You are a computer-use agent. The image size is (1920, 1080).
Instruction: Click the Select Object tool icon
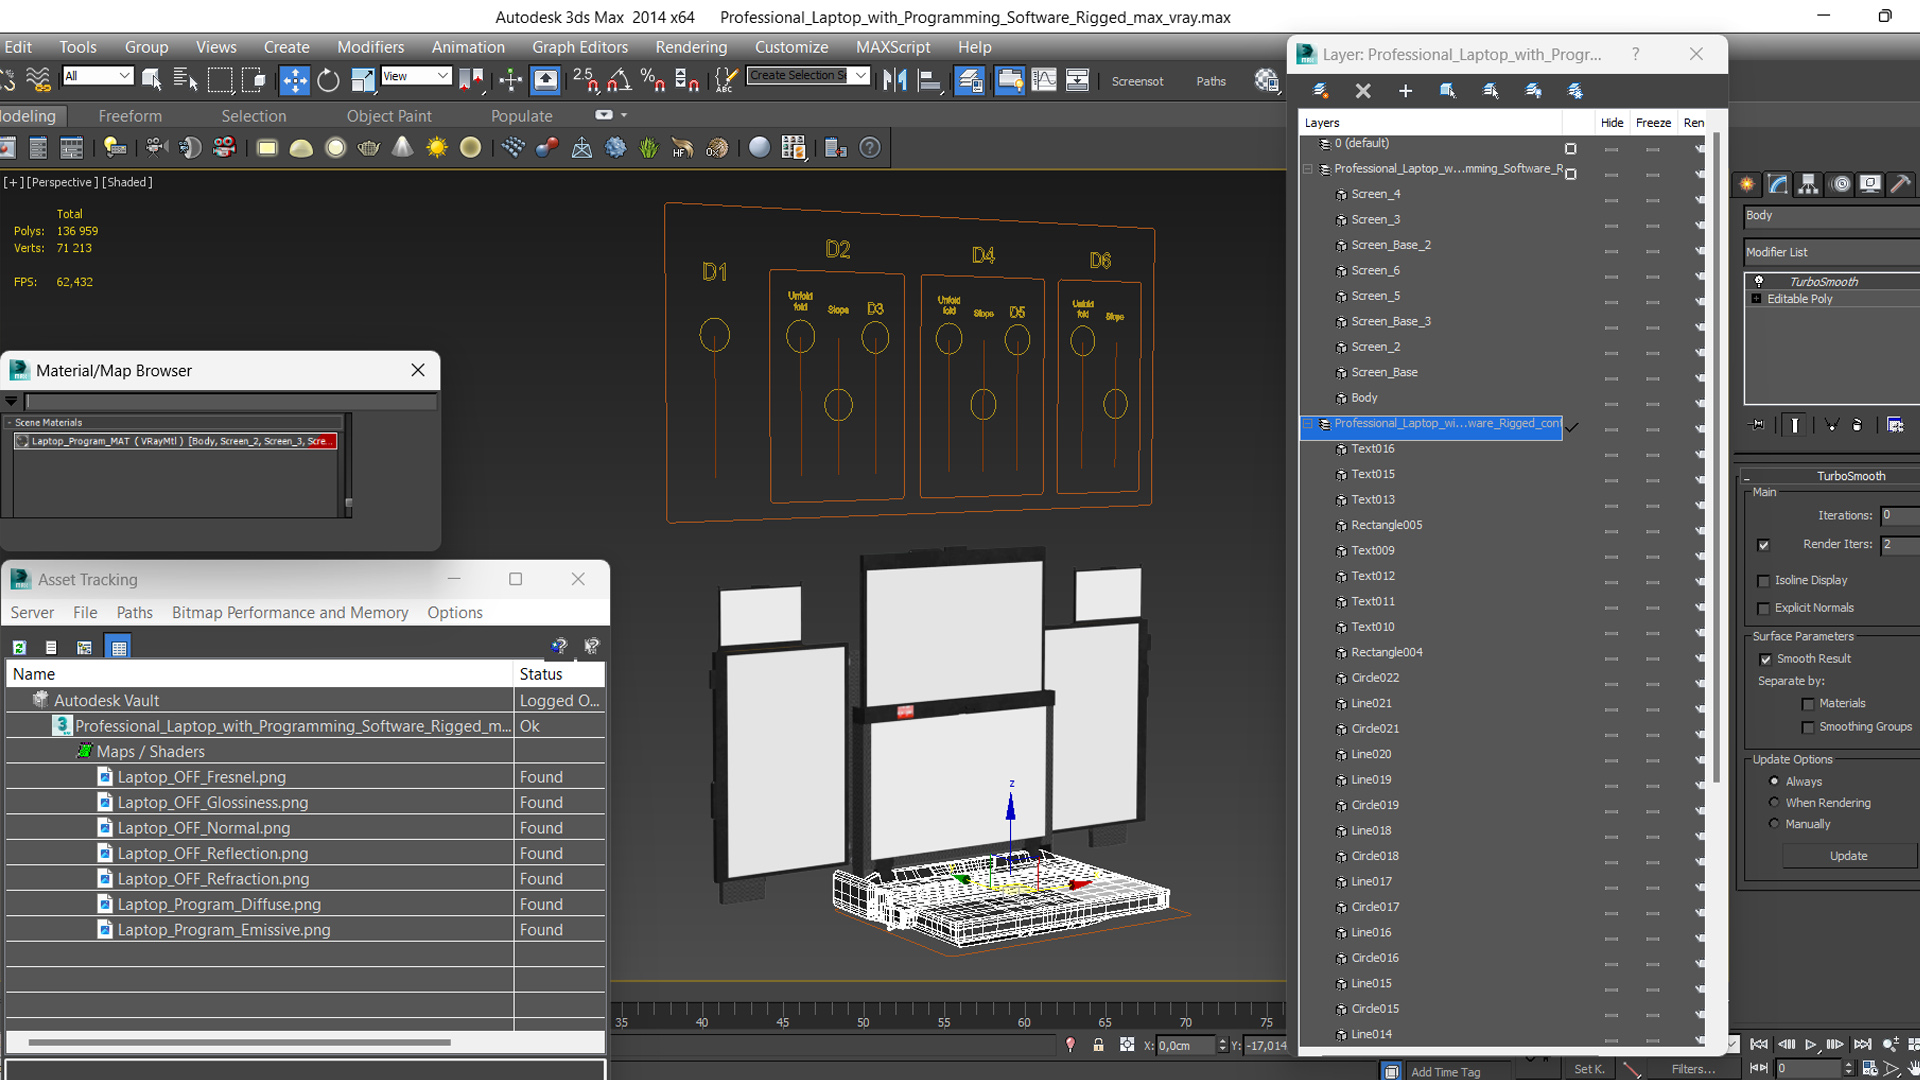(152, 80)
